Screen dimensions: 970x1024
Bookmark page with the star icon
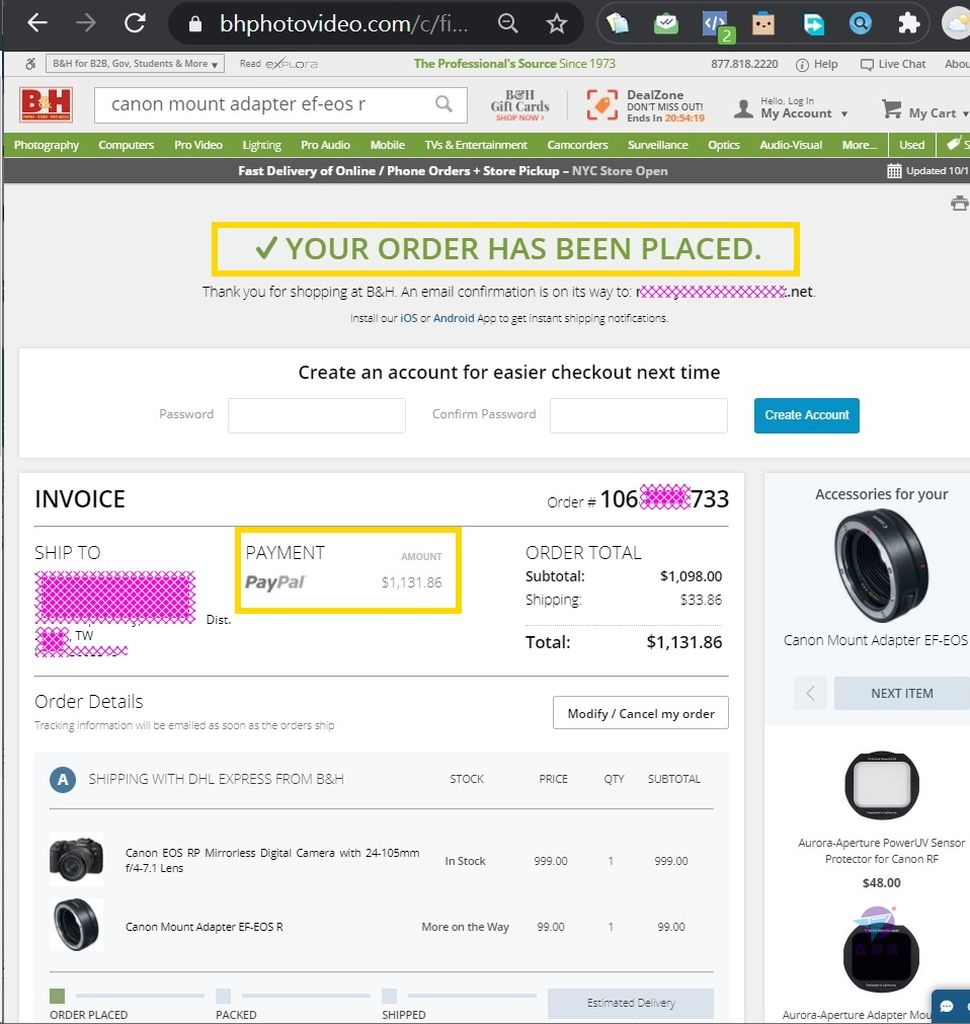click(x=557, y=24)
